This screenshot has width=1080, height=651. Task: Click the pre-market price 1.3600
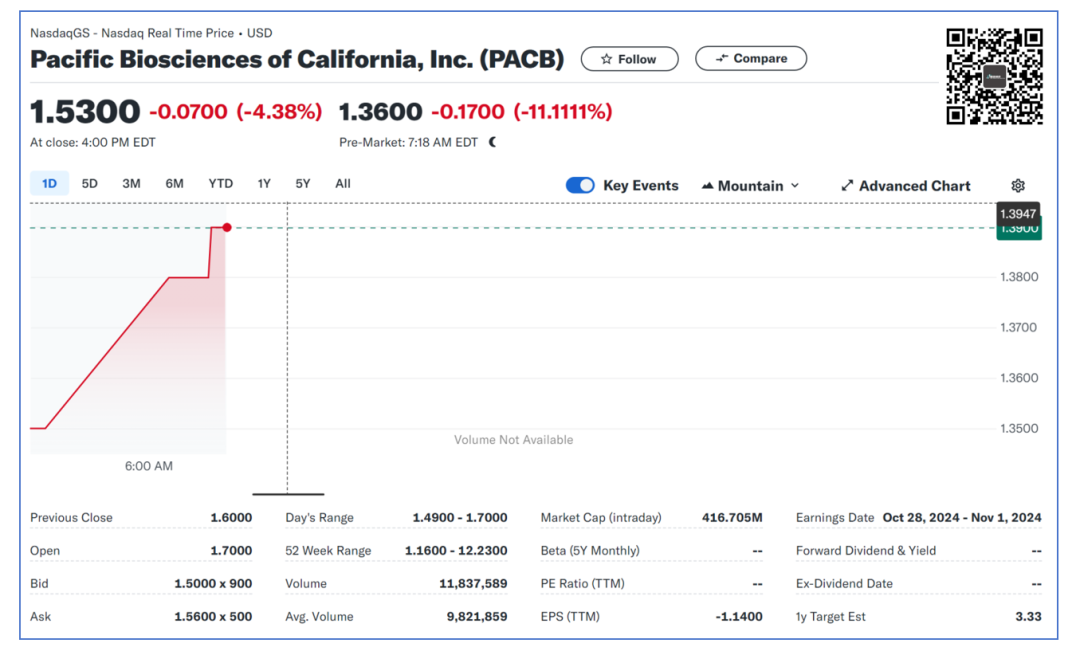[380, 112]
